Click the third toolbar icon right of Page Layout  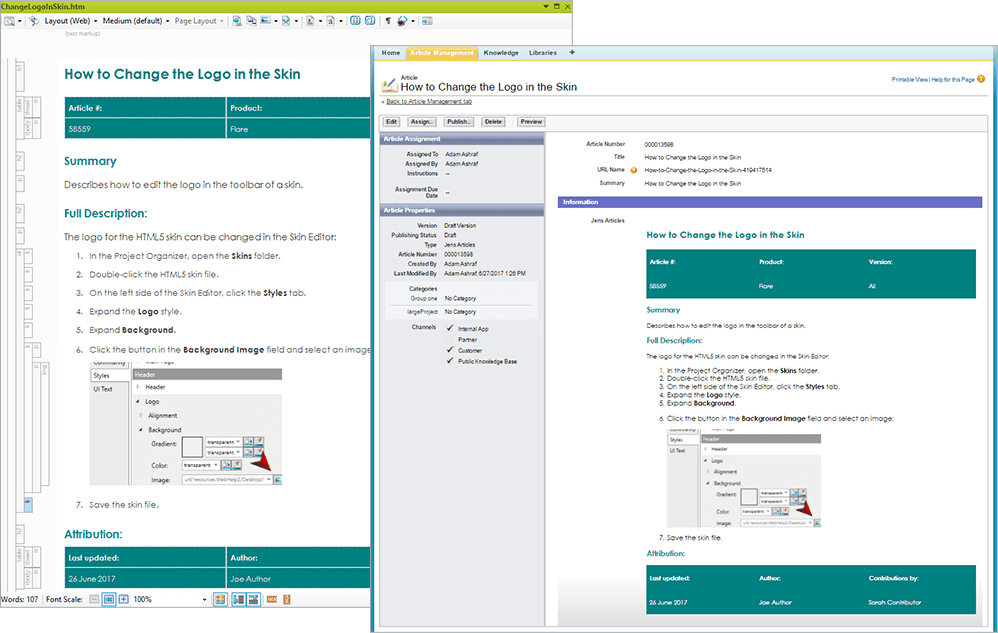click(x=265, y=21)
